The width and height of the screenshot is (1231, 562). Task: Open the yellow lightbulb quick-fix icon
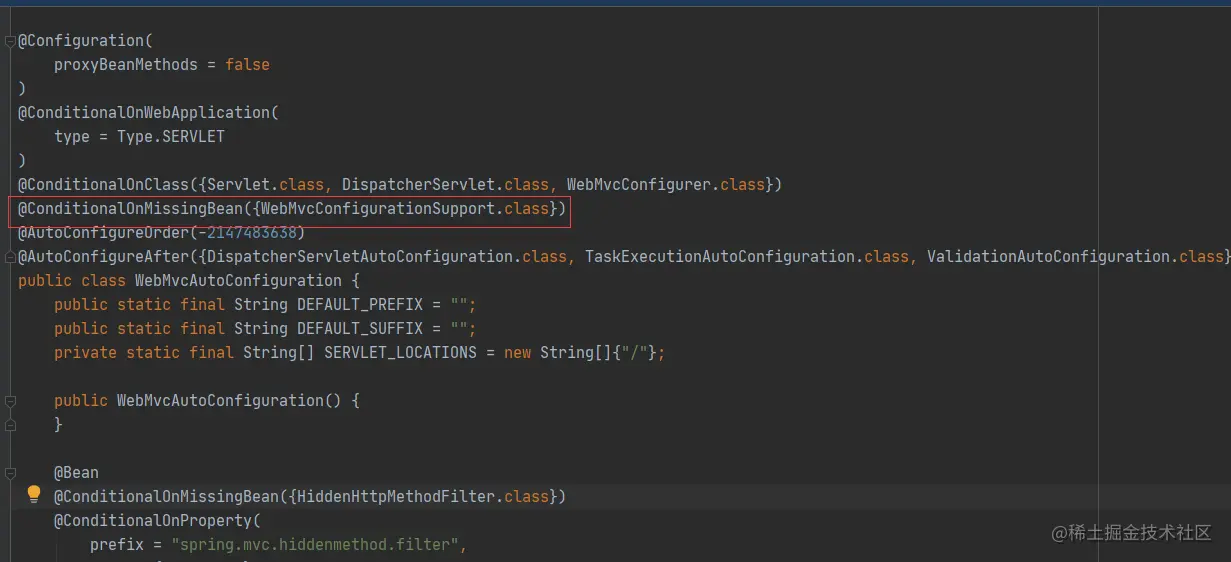pyautogui.click(x=34, y=494)
